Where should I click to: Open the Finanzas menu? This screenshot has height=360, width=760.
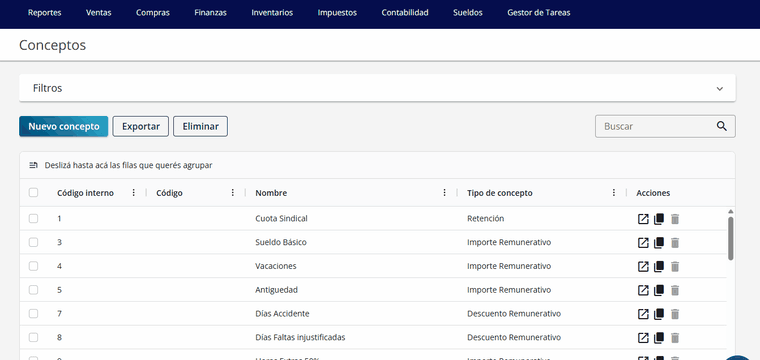pyautogui.click(x=210, y=13)
